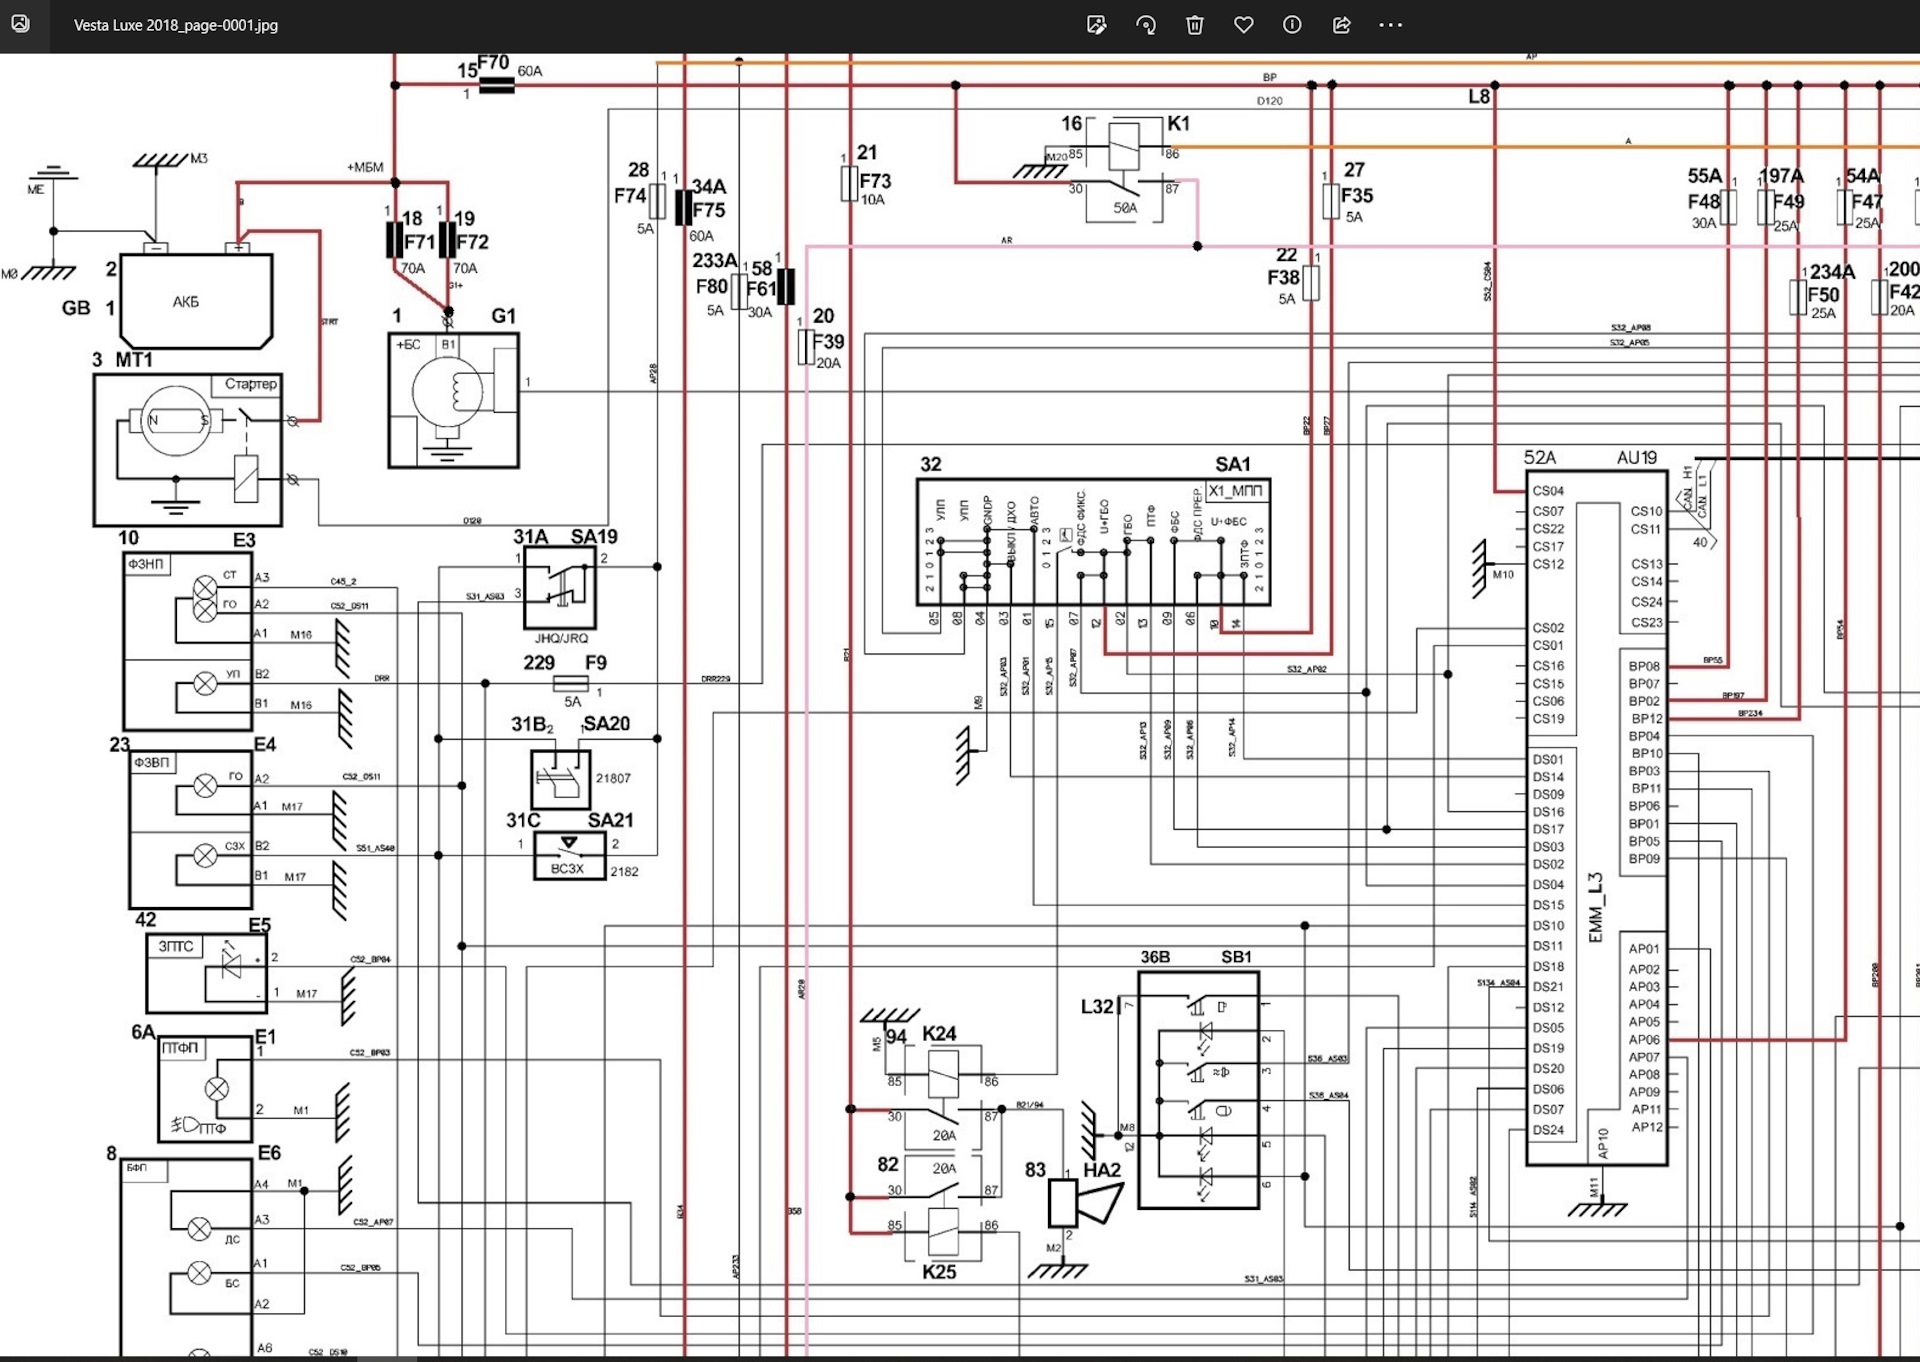Click the F70 60A fuse at top
Screen dimensions: 1920x1362
coord(497,85)
